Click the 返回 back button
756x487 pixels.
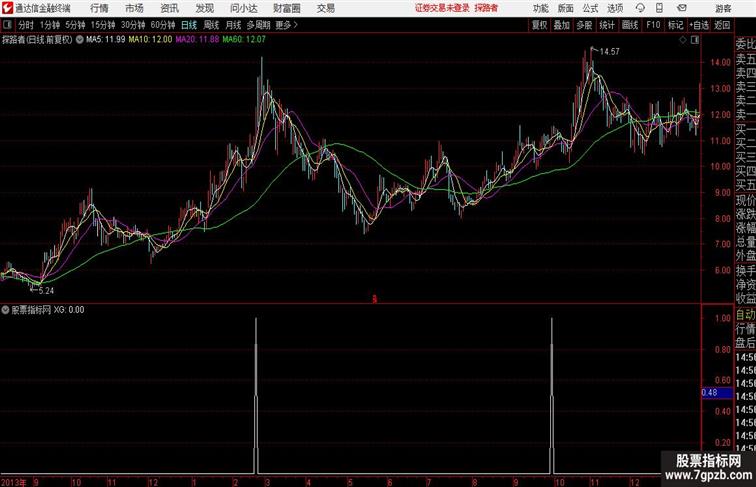[722, 25]
